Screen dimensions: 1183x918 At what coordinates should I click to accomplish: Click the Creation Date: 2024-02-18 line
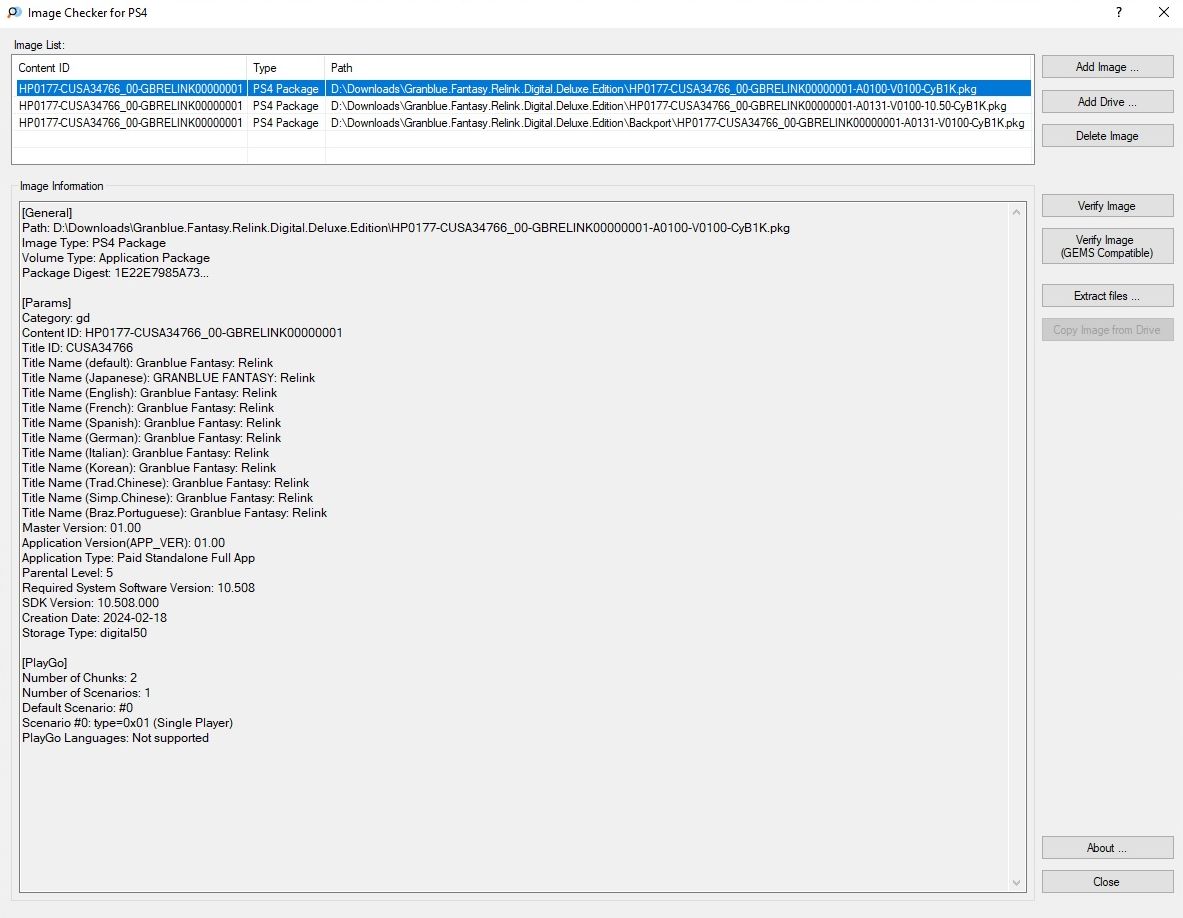[x=94, y=618]
